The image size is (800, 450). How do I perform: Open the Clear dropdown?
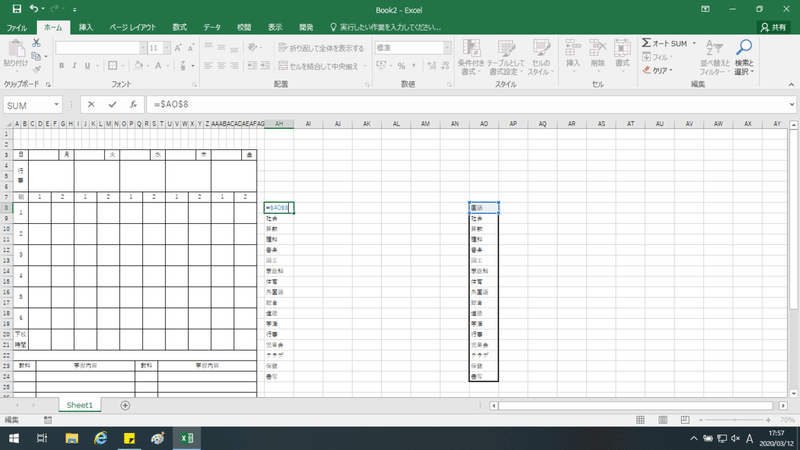(x=658, y=70)
